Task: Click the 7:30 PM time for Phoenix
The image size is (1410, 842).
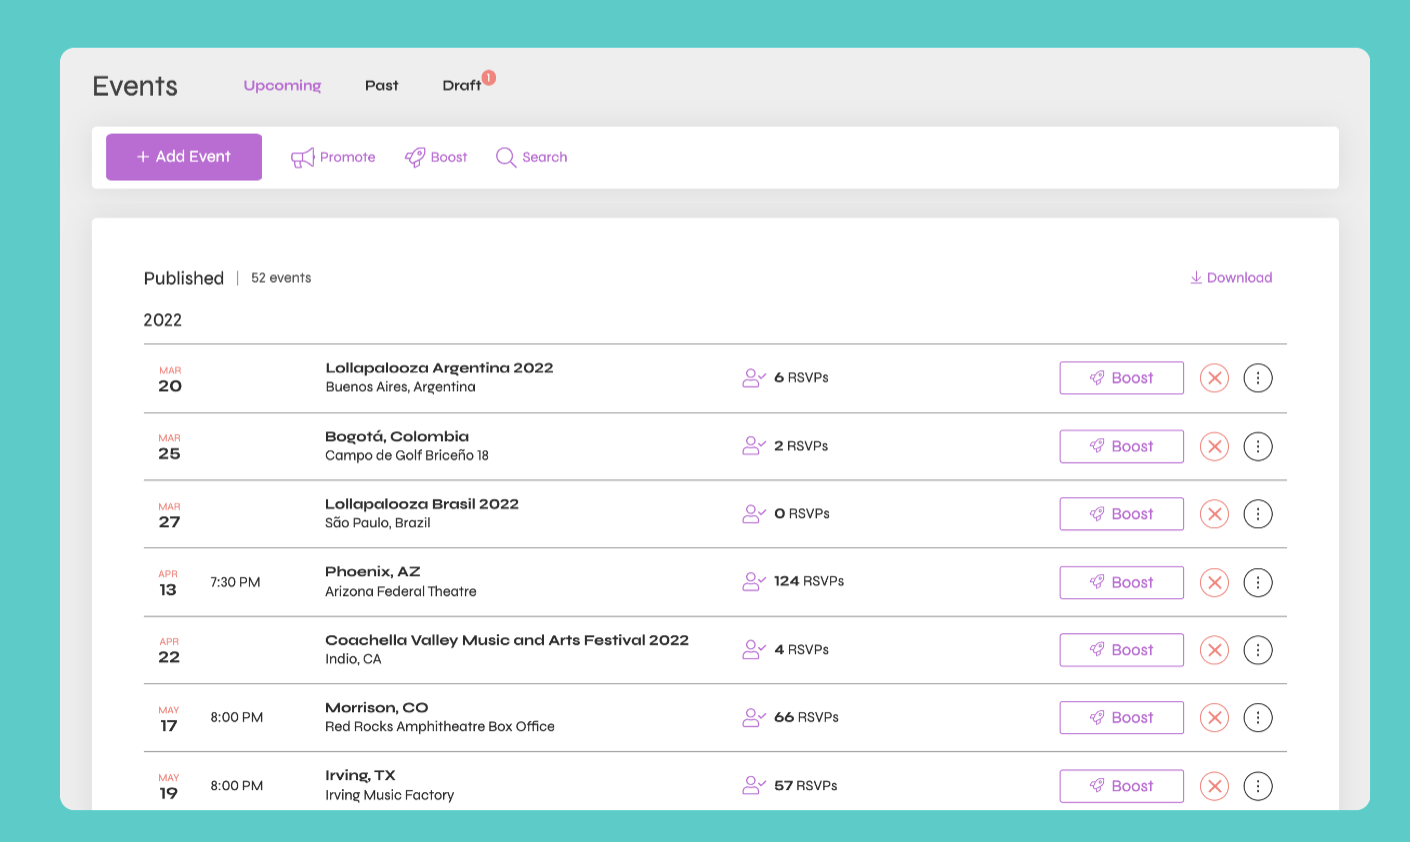Action: tap(235, 582)
